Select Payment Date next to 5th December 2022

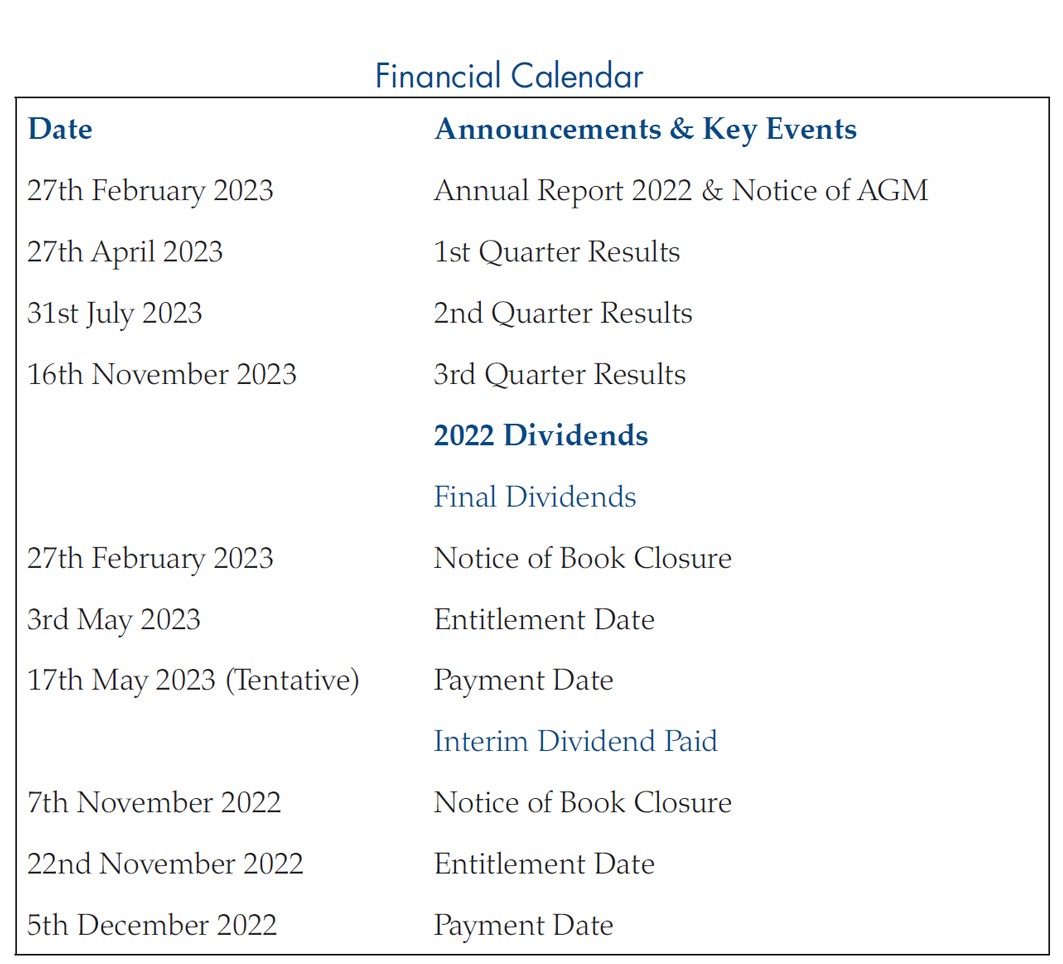(523, 926)
